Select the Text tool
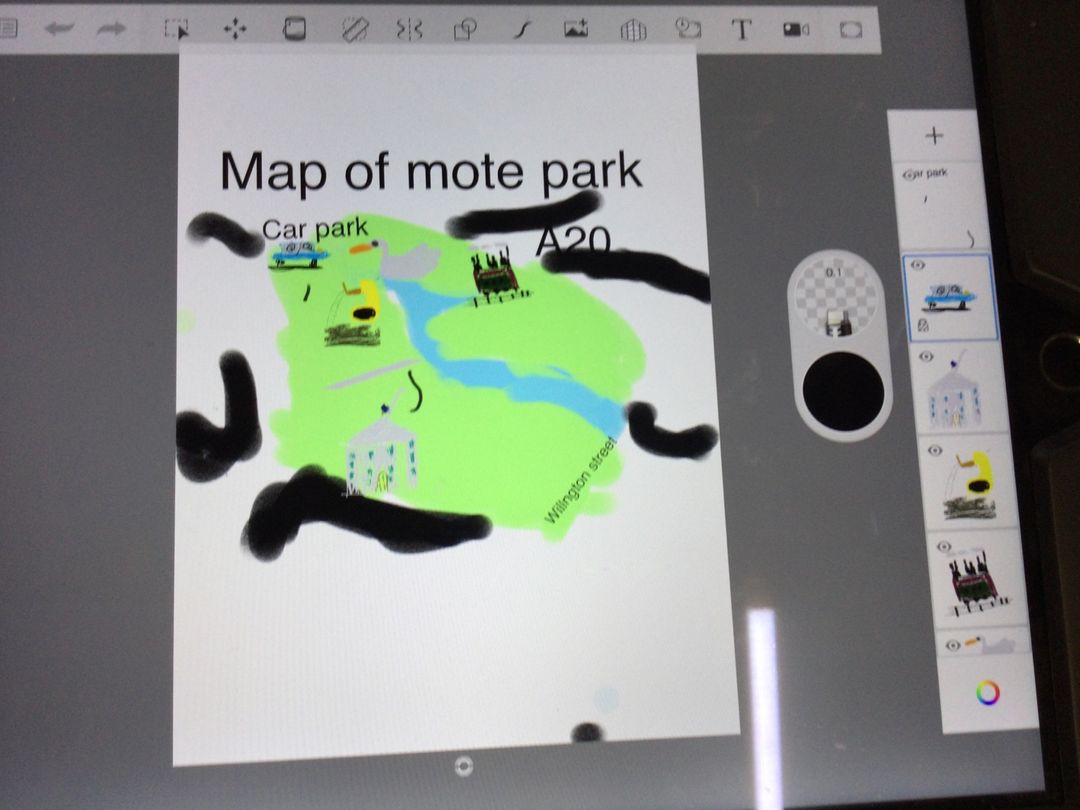 (x=742, y=29)
